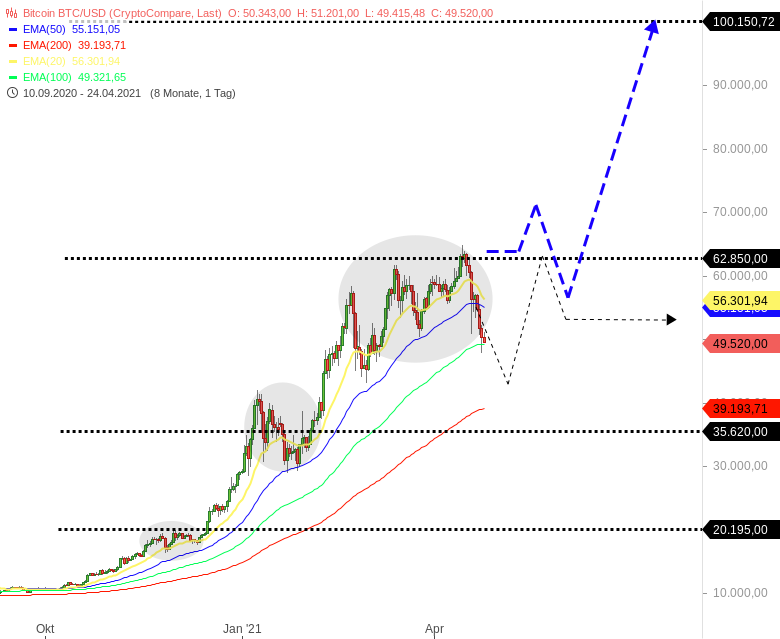Click the clock icon beside the date range
Image resolution: width=780 pixels, height=639 pixels.
[x=12, y=93]
